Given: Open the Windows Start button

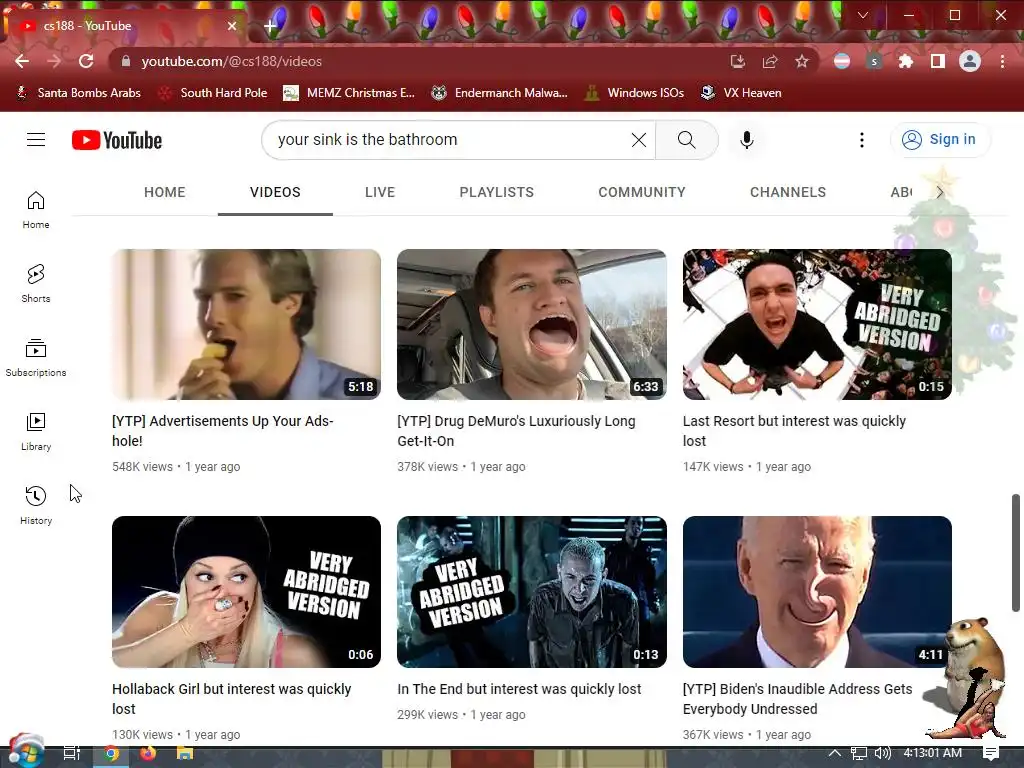Looking at the screenshot, I should (x=25, y=752).
